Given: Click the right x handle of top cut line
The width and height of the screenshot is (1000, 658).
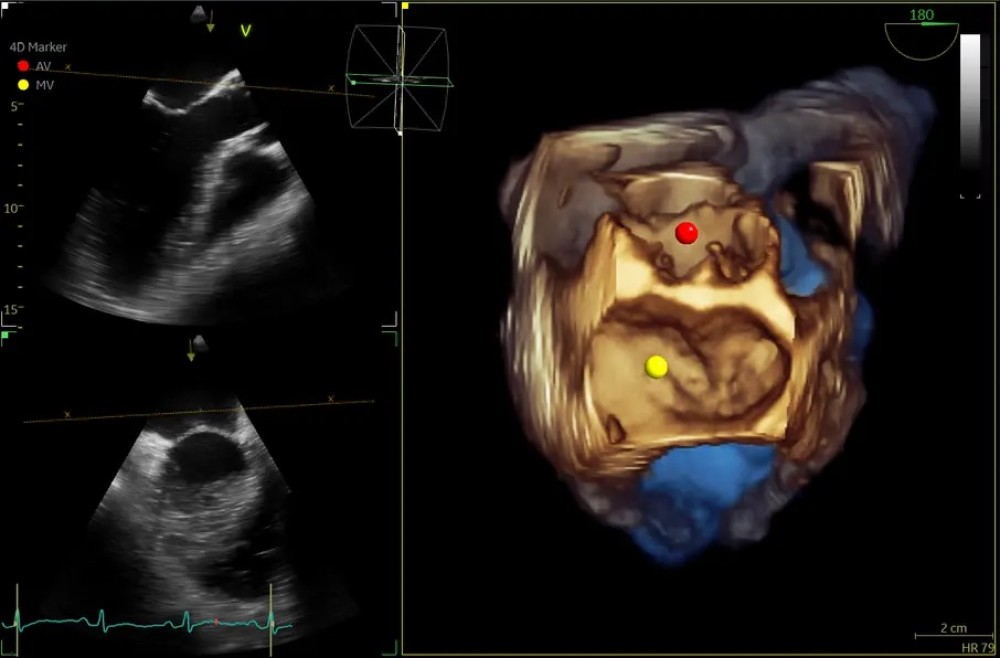Looking at the screenshot, I should (x=330, y=90).
